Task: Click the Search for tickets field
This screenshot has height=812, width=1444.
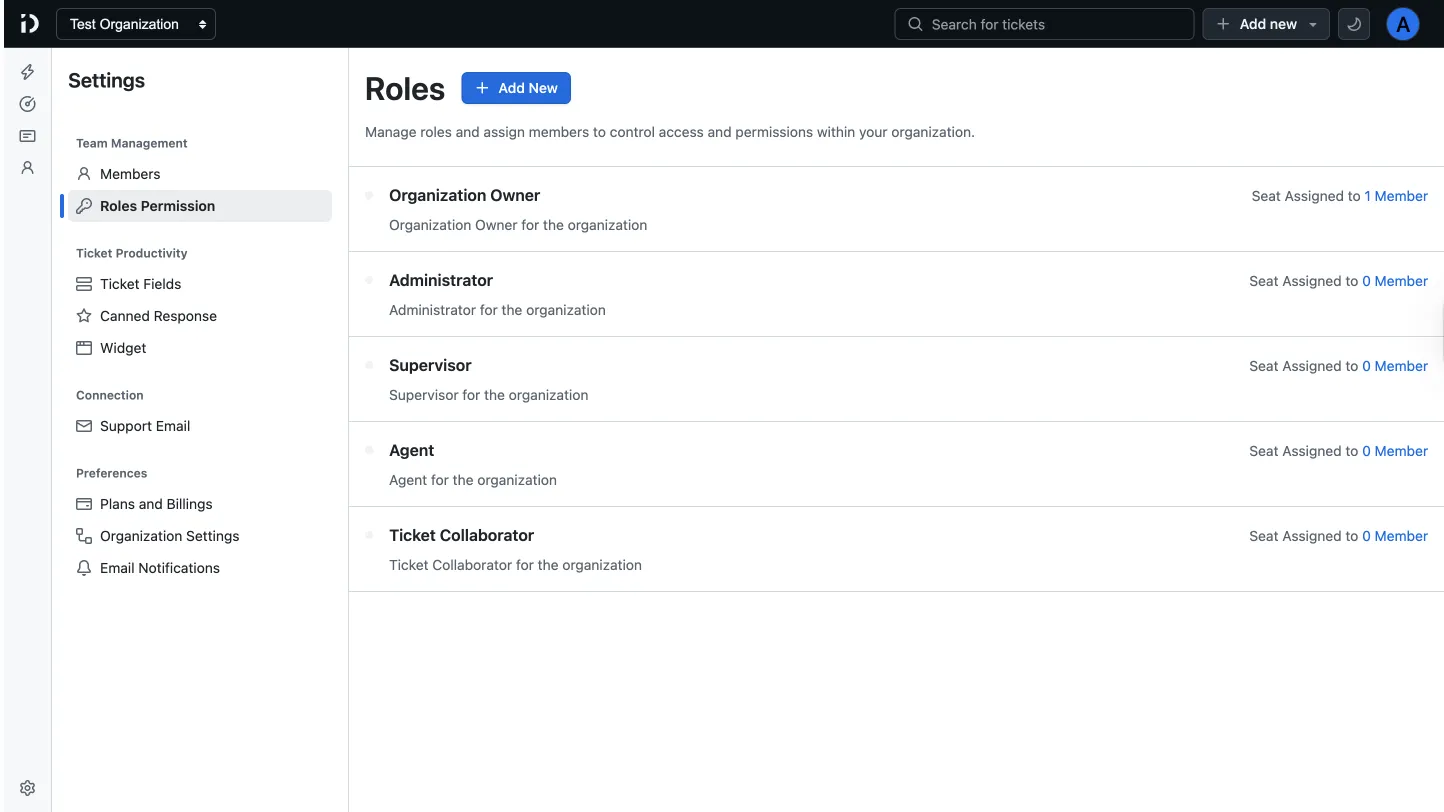Action: pos(1043,23)
